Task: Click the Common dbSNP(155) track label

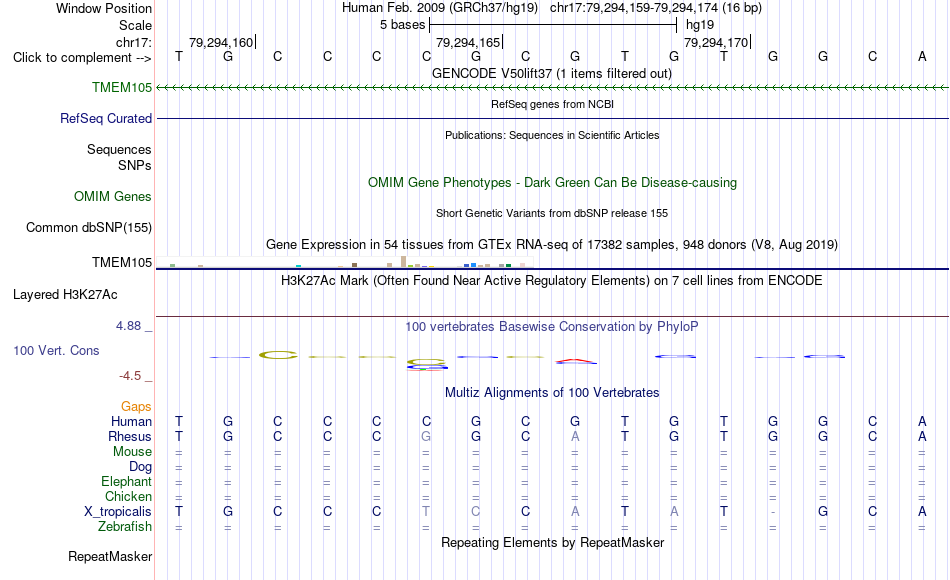Action: [89, 227]
